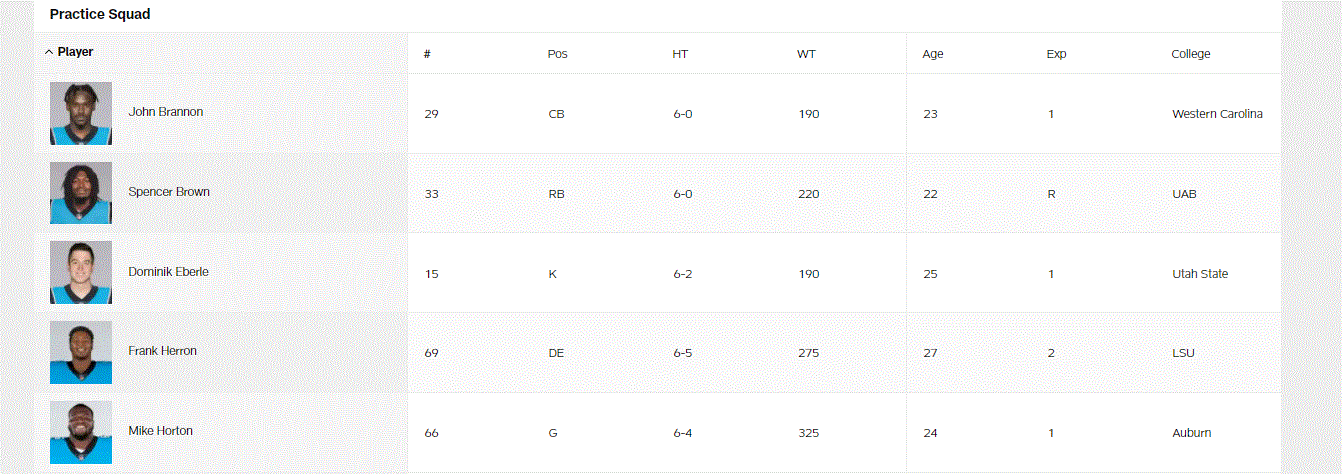Select Western Carolina college cell
This screenshot has height=474, width=1342.
1217,114
